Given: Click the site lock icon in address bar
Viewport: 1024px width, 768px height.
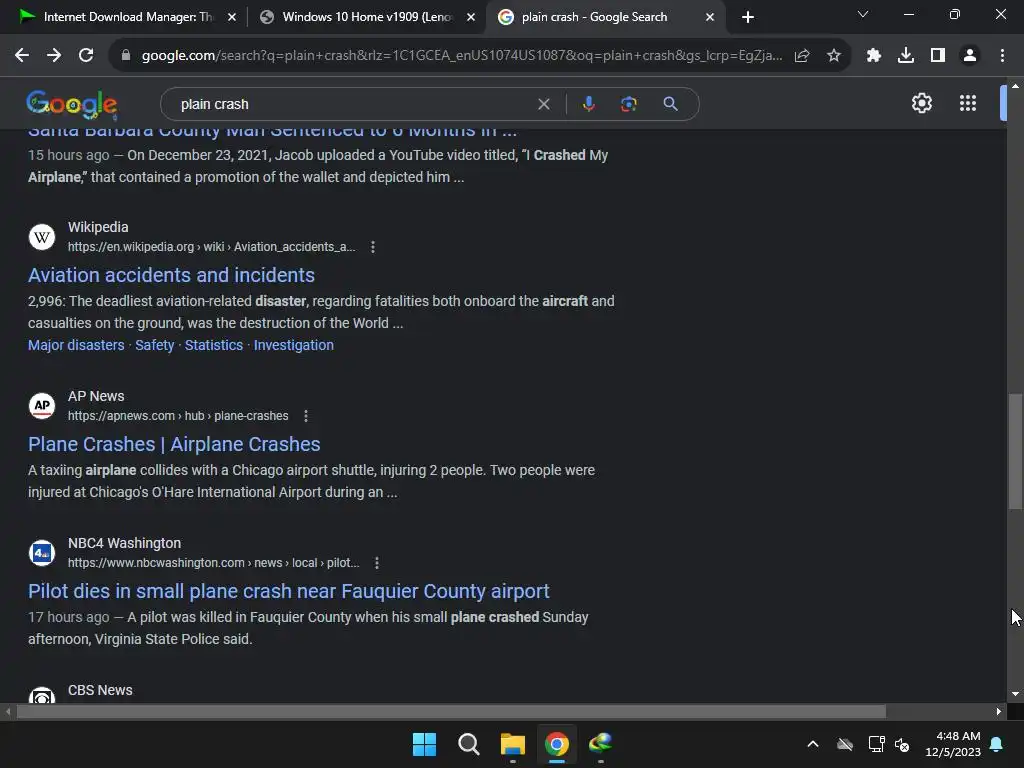Looking at the screenshot, I should [126, 56].
